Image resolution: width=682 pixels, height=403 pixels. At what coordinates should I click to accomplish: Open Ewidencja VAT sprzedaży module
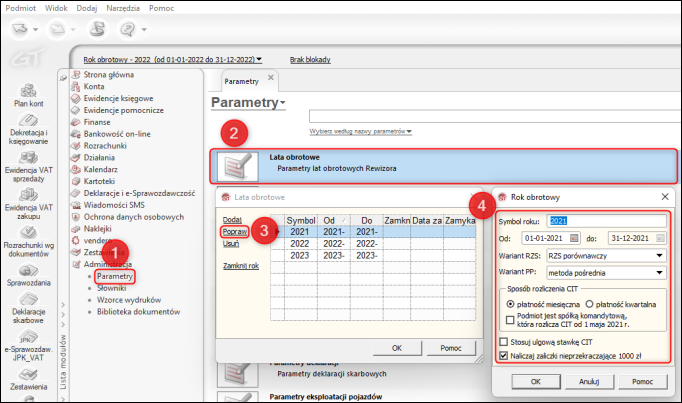click(x=28, y=157)
